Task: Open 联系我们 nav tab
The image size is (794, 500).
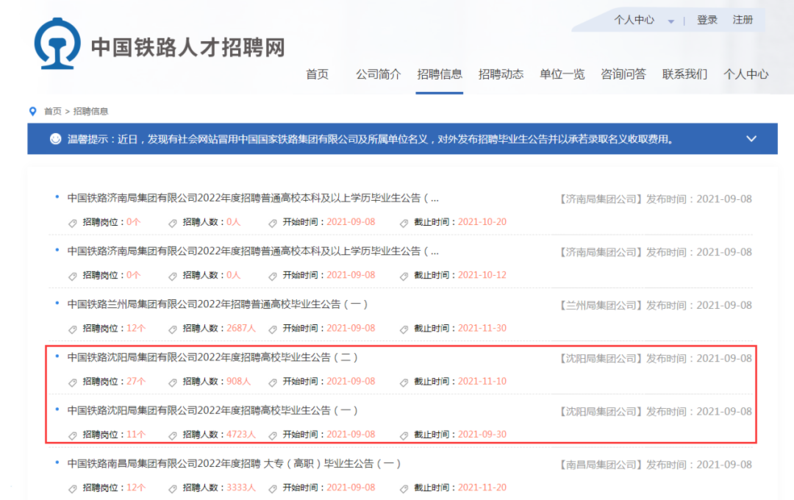Action: [x=685, y=74]
